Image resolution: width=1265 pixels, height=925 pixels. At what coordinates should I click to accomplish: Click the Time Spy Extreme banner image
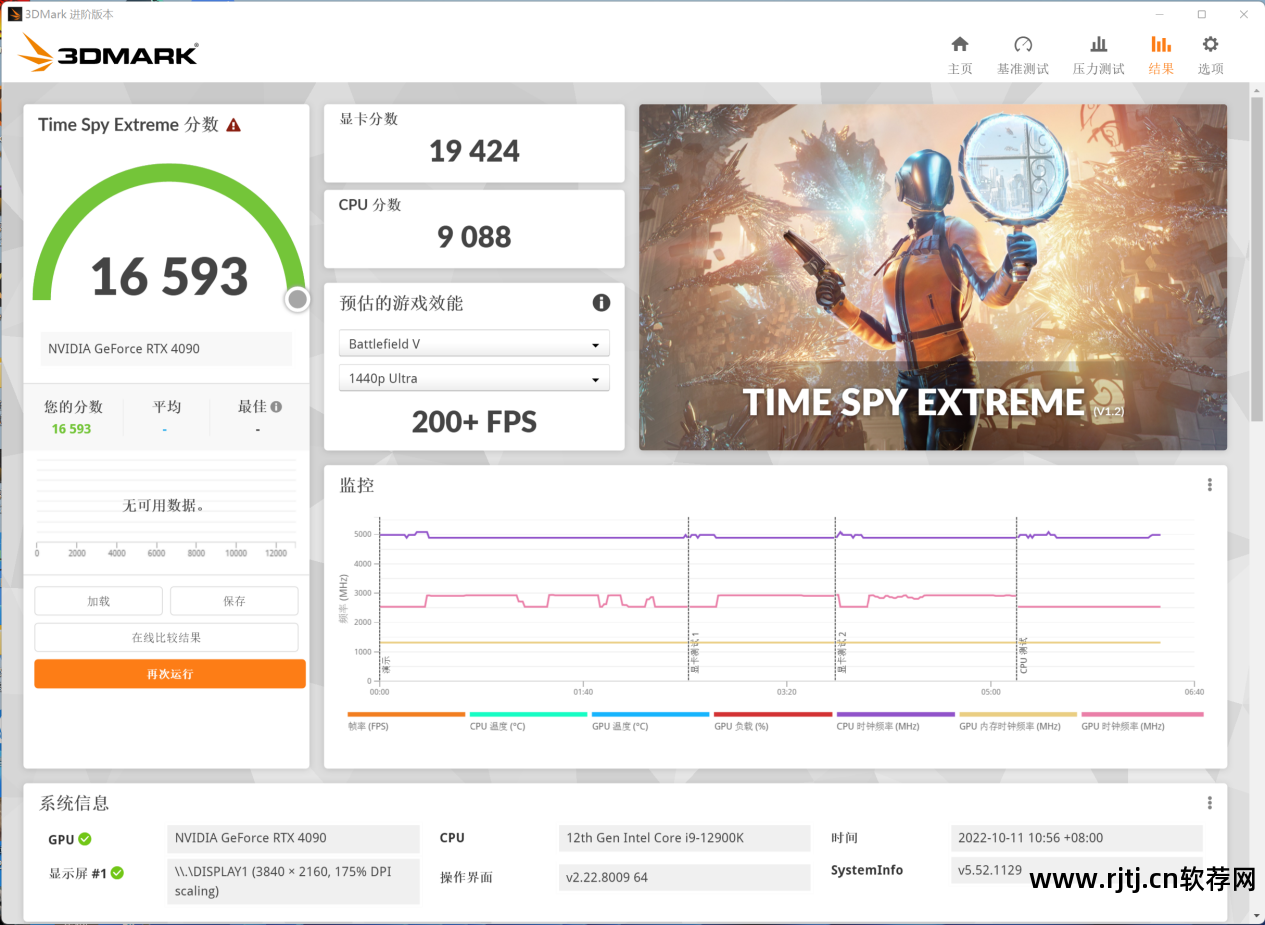[933, 277]
